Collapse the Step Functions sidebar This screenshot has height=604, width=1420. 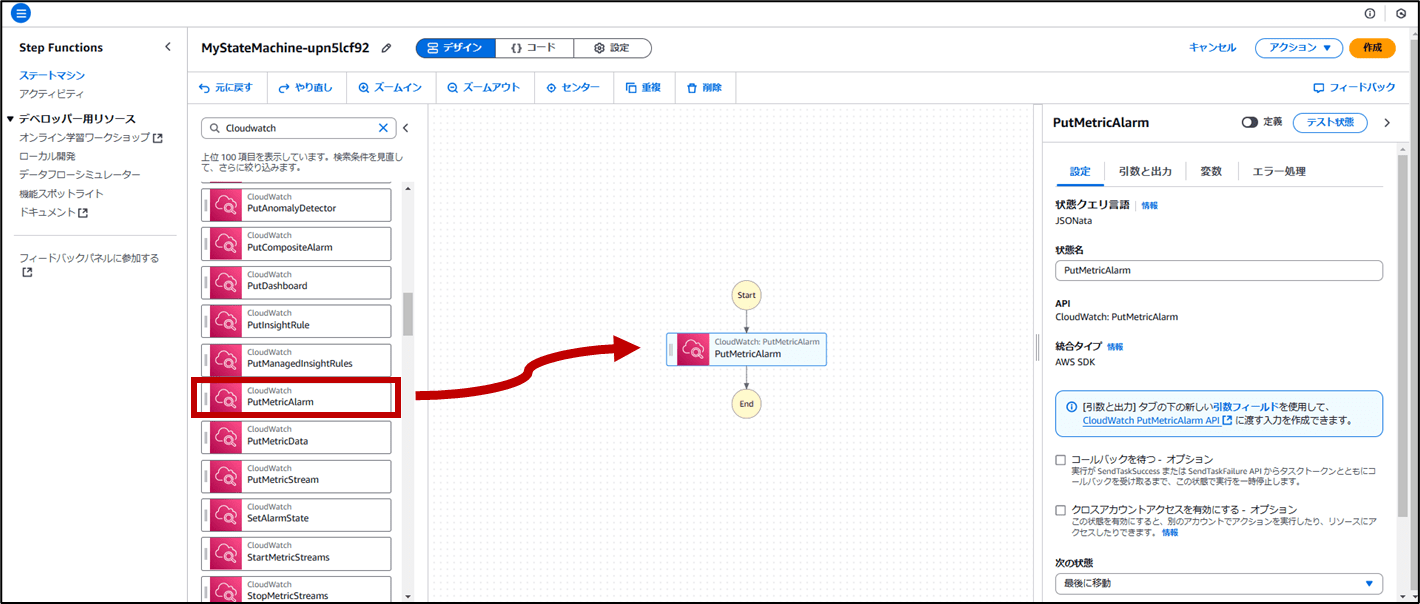click(167, 47)
